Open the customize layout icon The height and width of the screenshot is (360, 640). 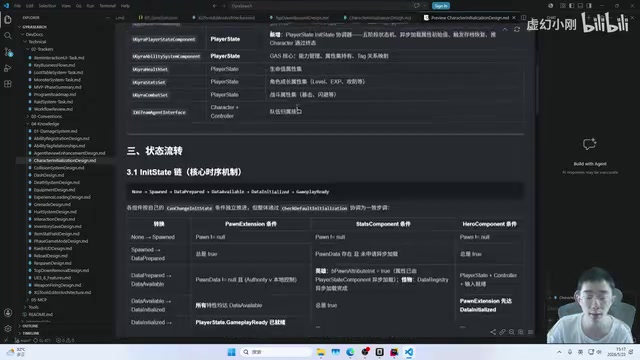click(563, 6)
